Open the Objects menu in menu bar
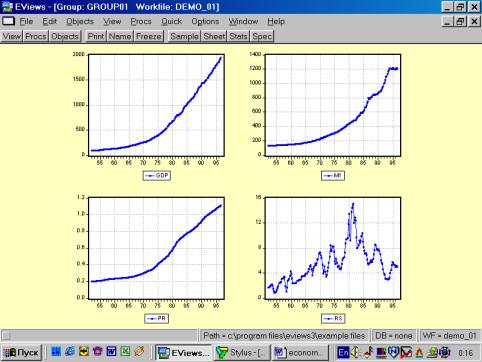Viewport: 482px width, 362px height. pyautogui.click(x=80, y=21)
